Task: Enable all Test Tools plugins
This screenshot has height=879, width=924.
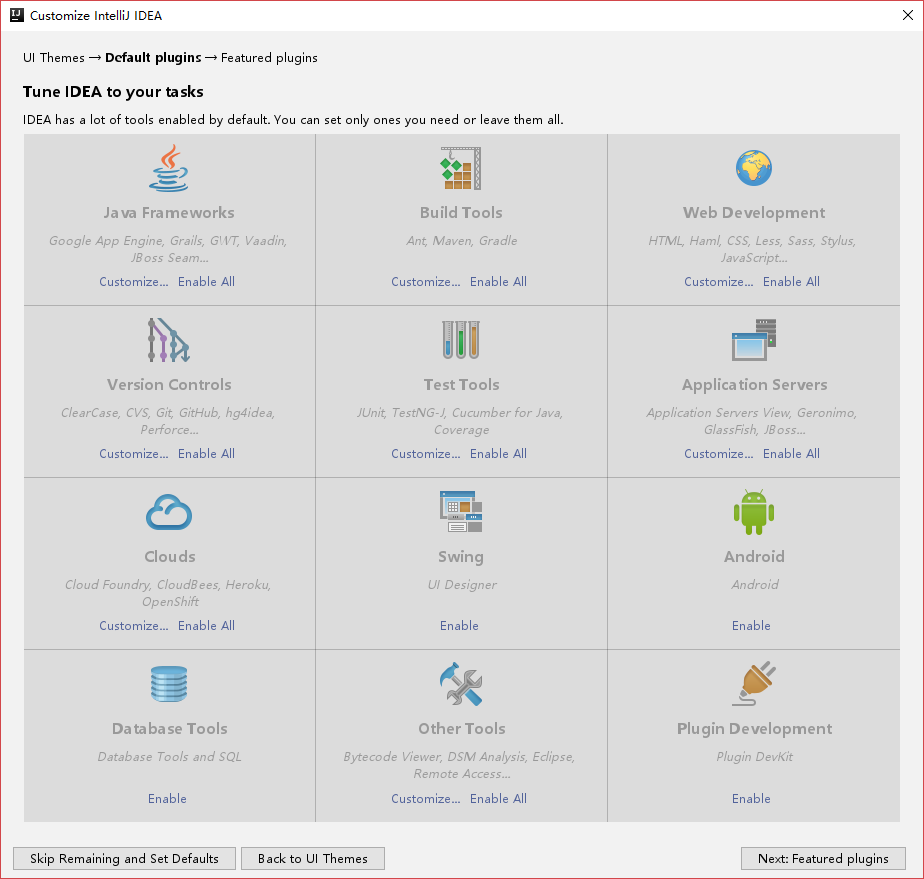Action: [x=498, y=454]
